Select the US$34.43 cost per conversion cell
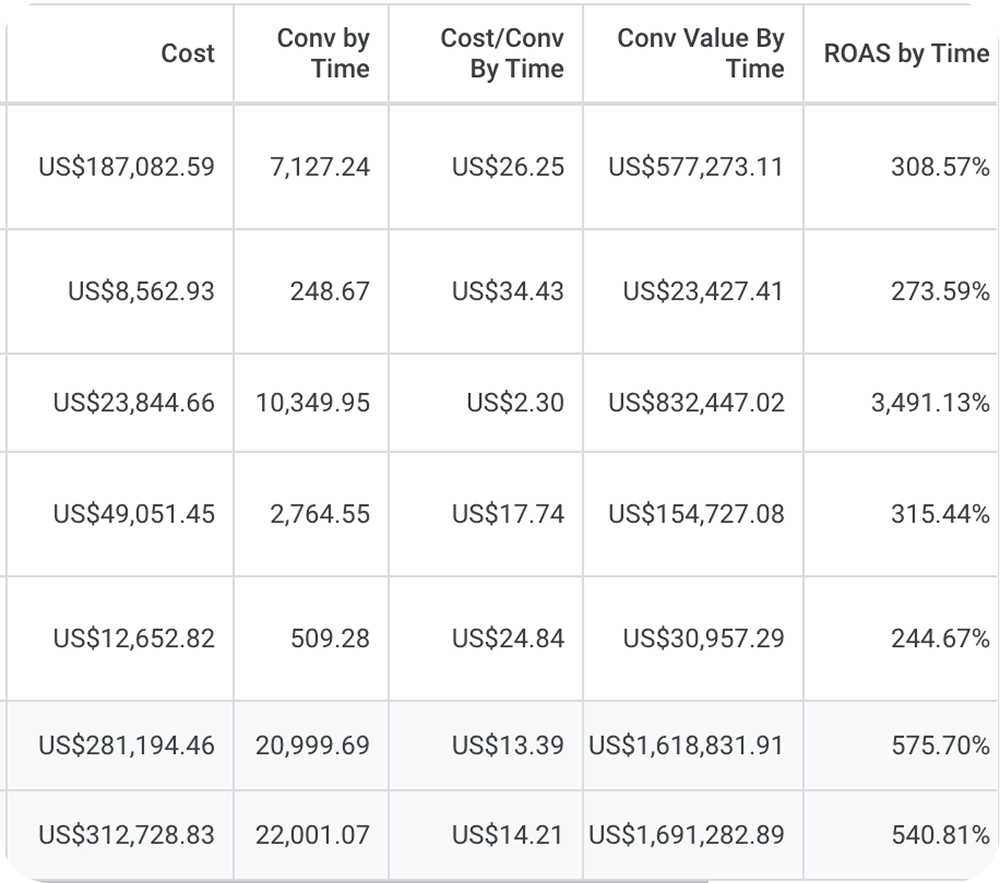The image size is (1000, 883). (x=508, y=291)
